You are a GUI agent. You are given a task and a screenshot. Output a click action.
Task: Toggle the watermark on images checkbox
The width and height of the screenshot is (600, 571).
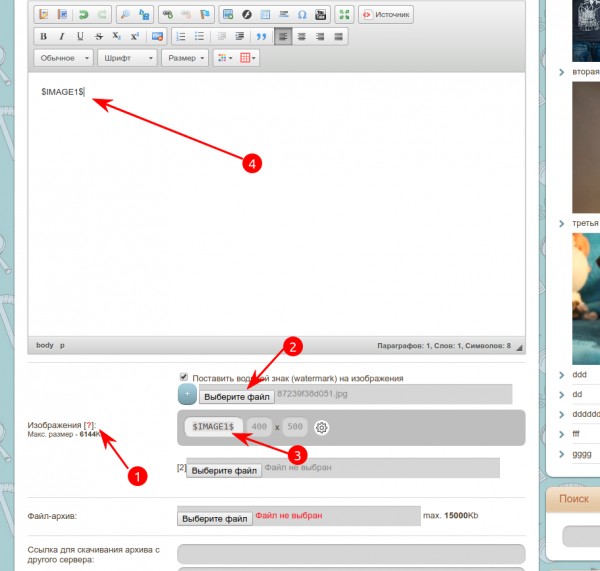tap(184, 377)
